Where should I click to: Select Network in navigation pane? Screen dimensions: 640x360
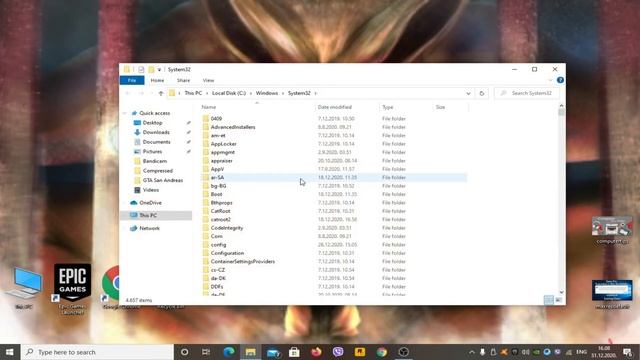tap(149, 229)
